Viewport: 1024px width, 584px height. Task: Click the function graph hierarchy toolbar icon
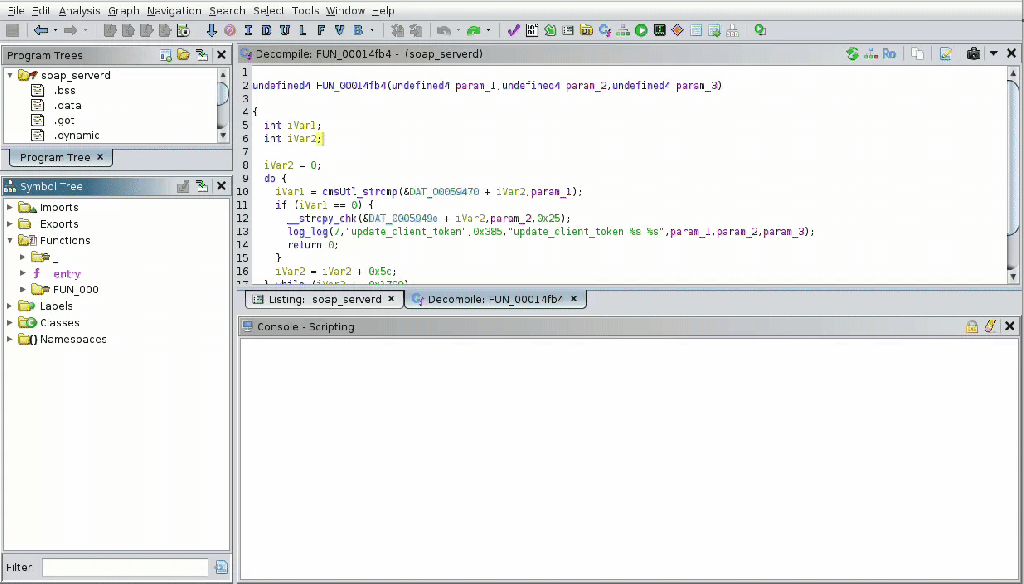[623, 30]
